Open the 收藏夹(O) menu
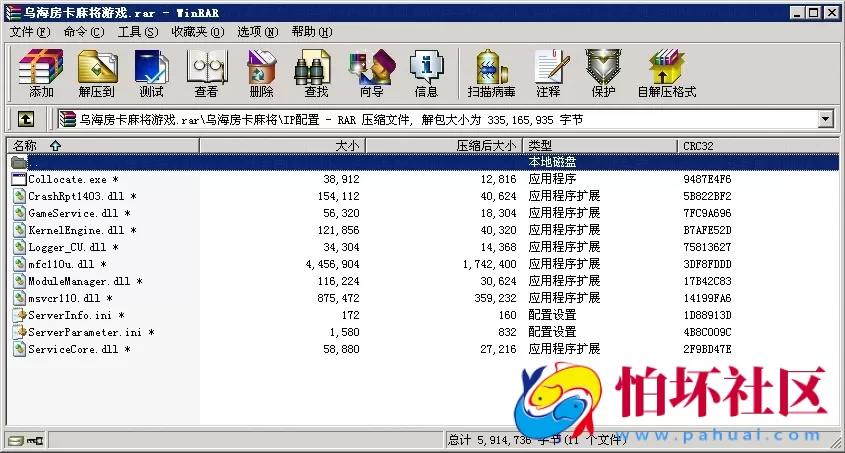 [x=198, y=32]
